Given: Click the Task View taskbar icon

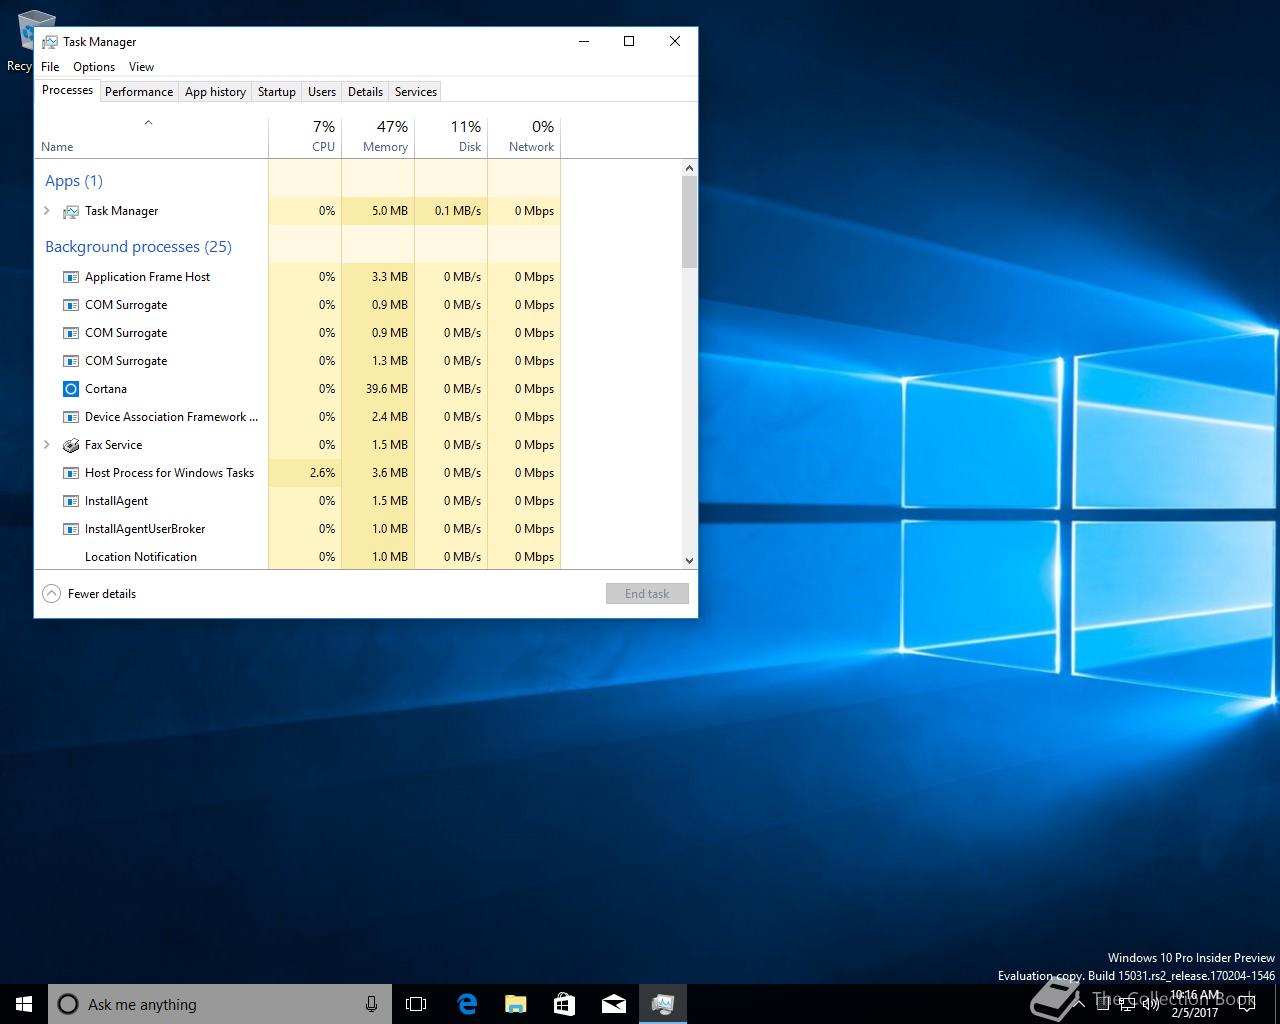Looking at the screenshot, I should (416, 1004).
